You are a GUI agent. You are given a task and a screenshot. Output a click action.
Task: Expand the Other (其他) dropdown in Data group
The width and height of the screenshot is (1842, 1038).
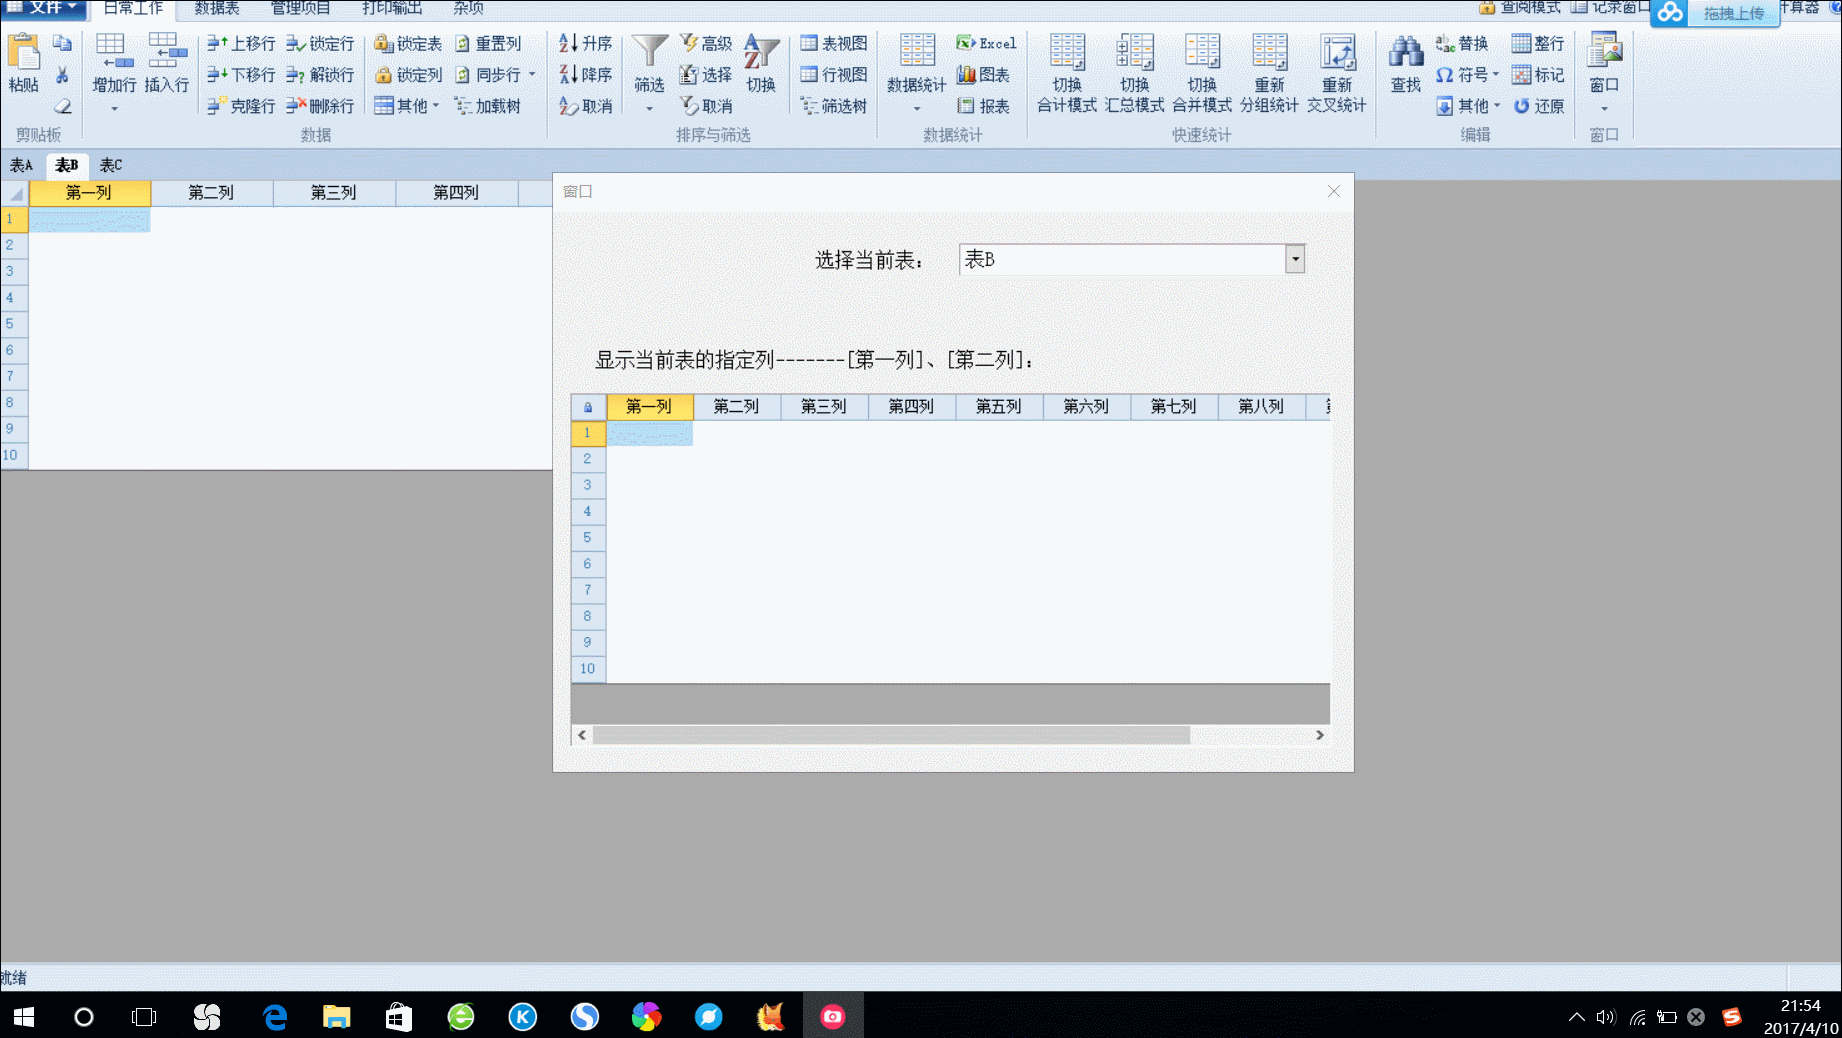[x=436, y=105]
